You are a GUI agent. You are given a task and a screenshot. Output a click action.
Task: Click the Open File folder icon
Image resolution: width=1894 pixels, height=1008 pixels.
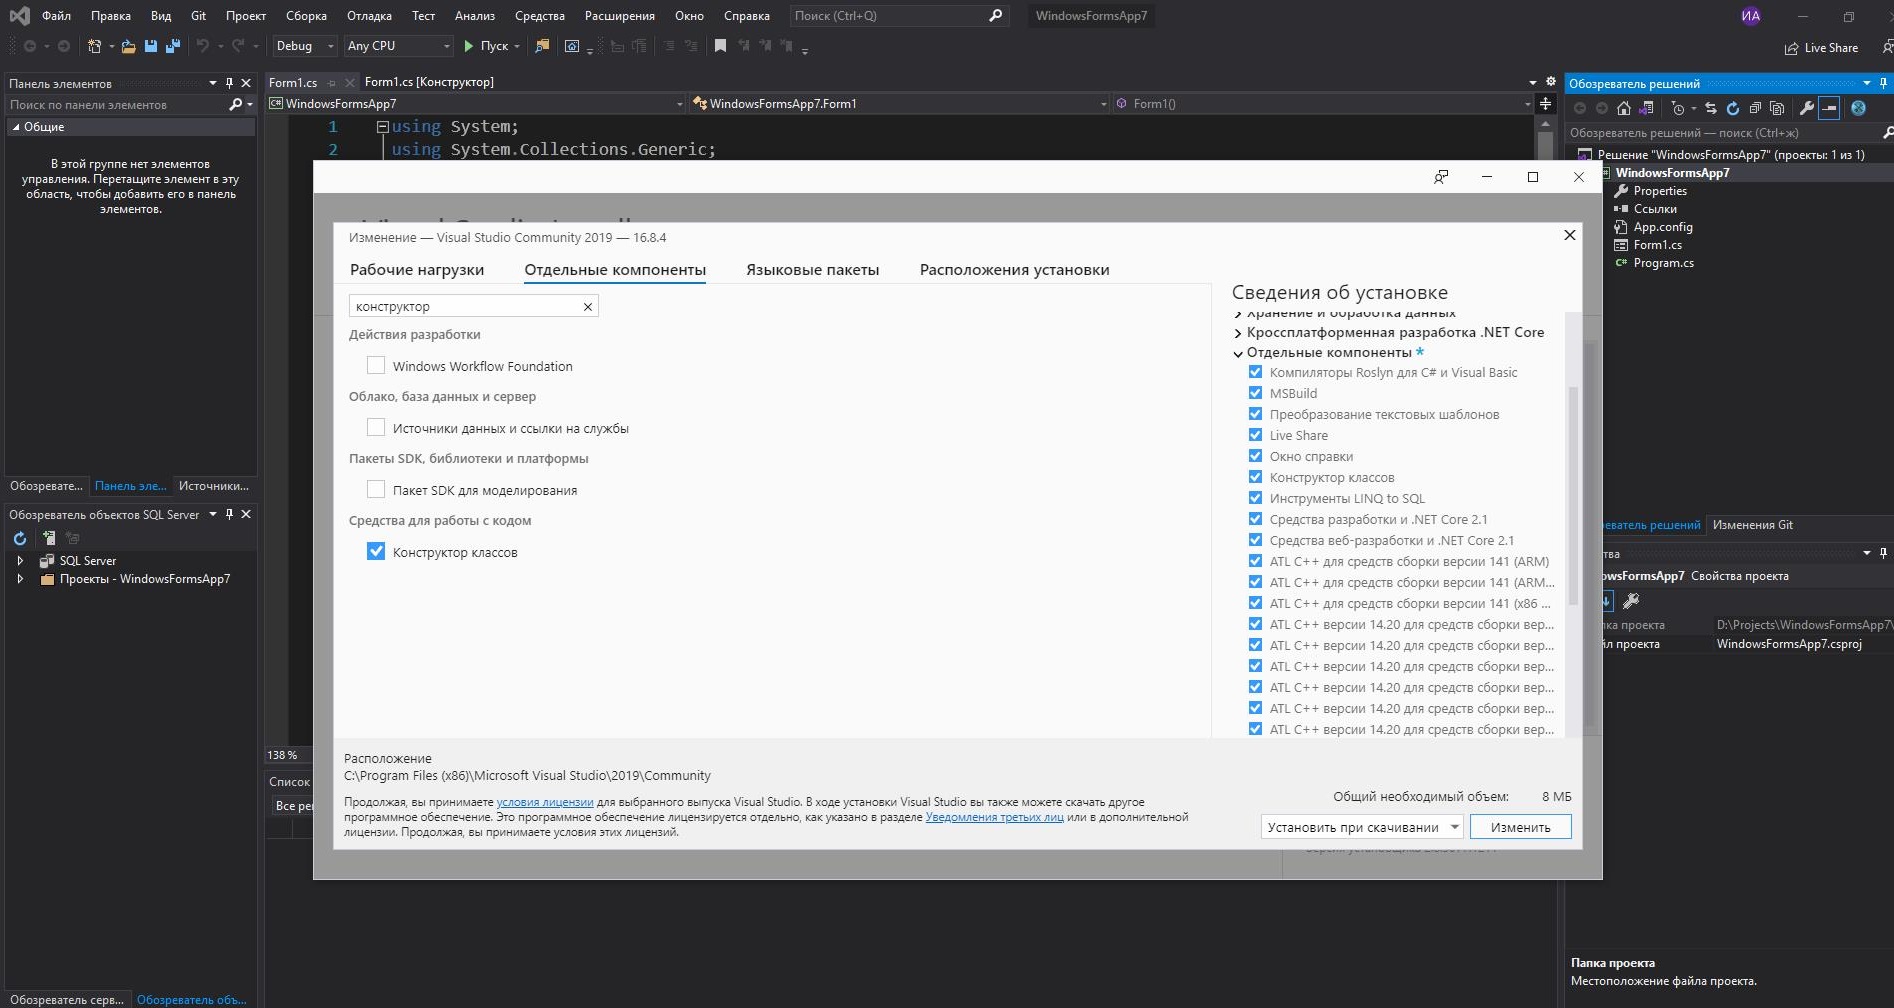point(128,46)
